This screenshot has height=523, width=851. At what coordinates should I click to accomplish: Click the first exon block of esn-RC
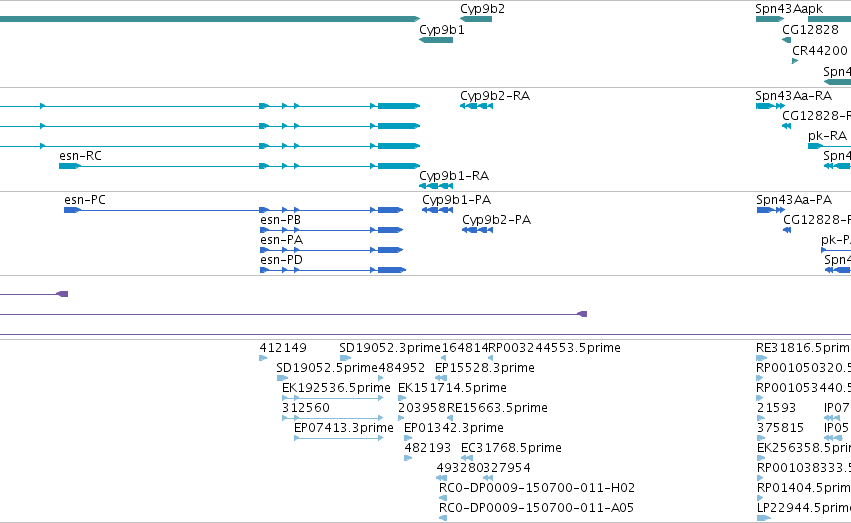[x=69, y=166]
